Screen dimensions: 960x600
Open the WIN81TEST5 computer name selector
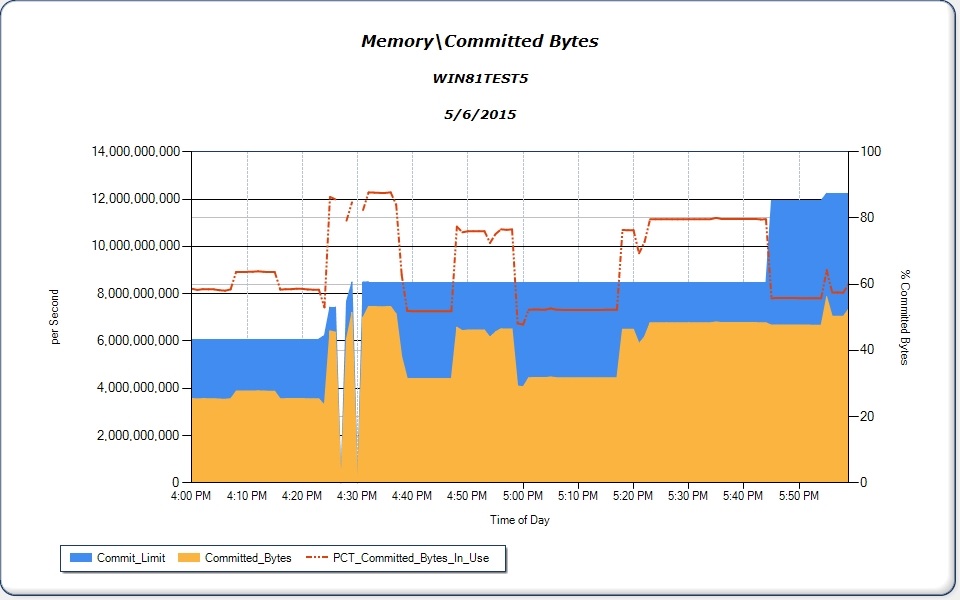480,78
